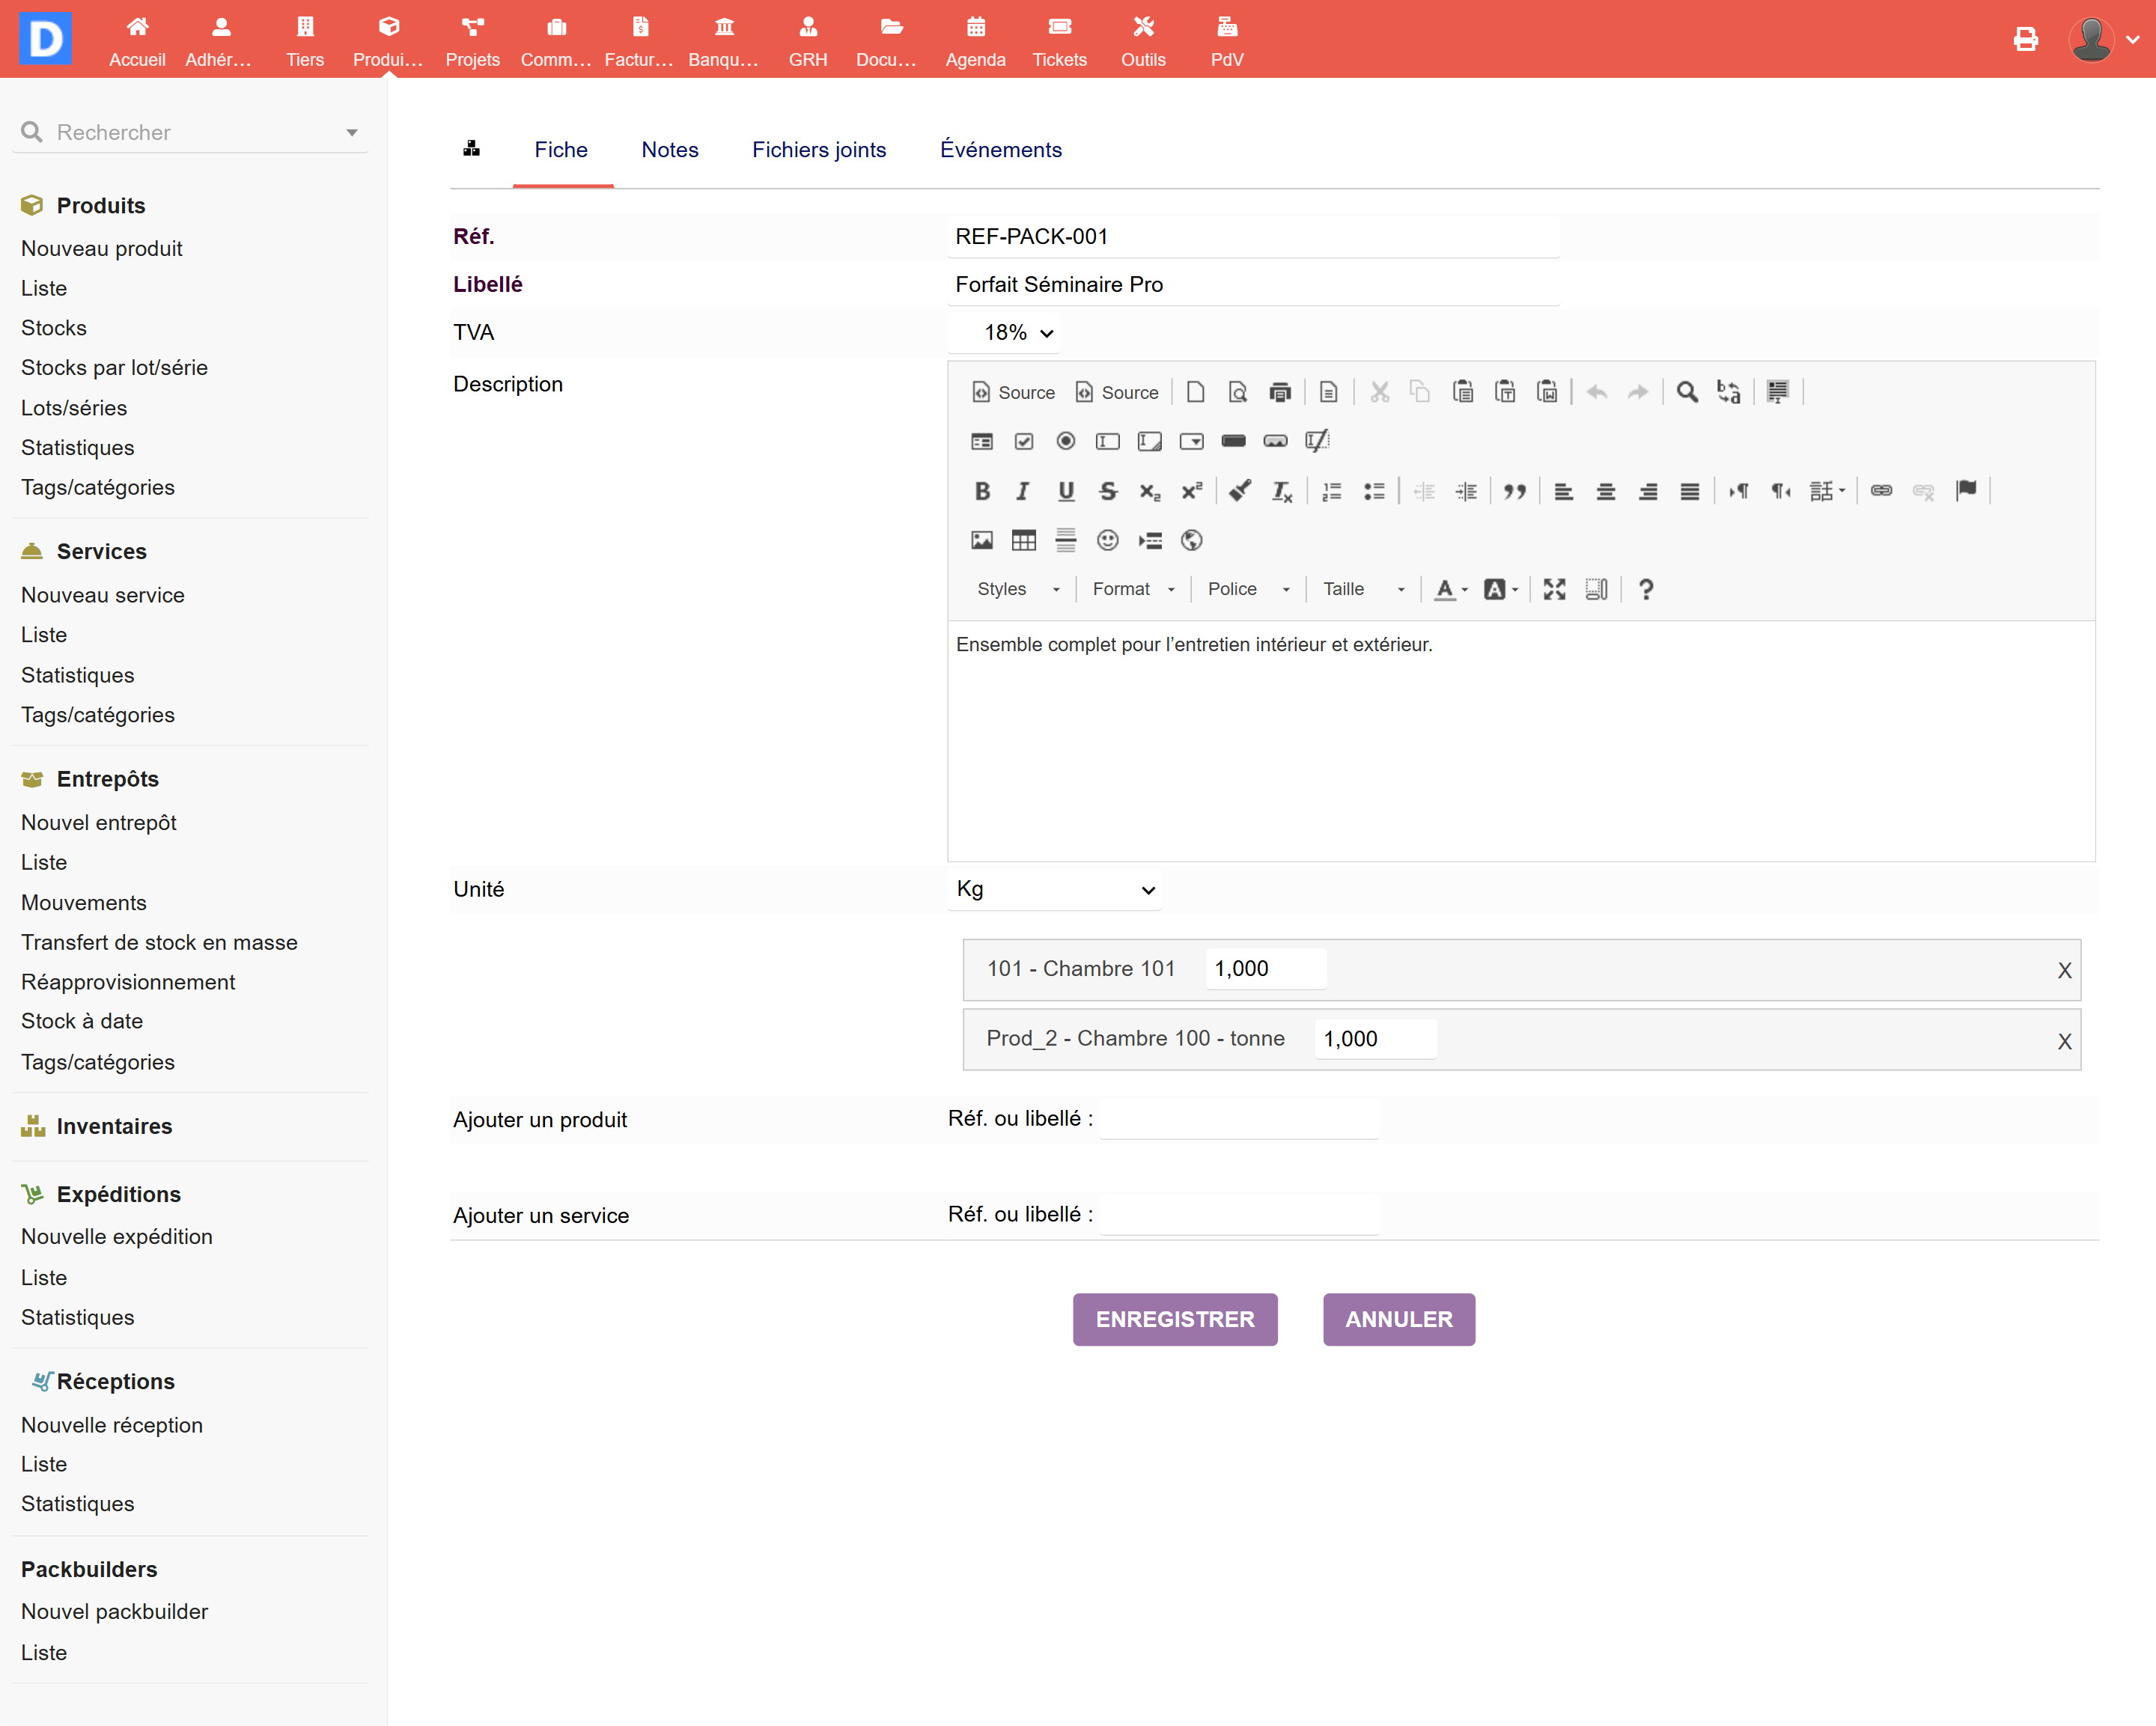This screenshot has height=1726, width=2156.
Task: Expand the Format dropdown in the editor
Action: click(1133, 589)
